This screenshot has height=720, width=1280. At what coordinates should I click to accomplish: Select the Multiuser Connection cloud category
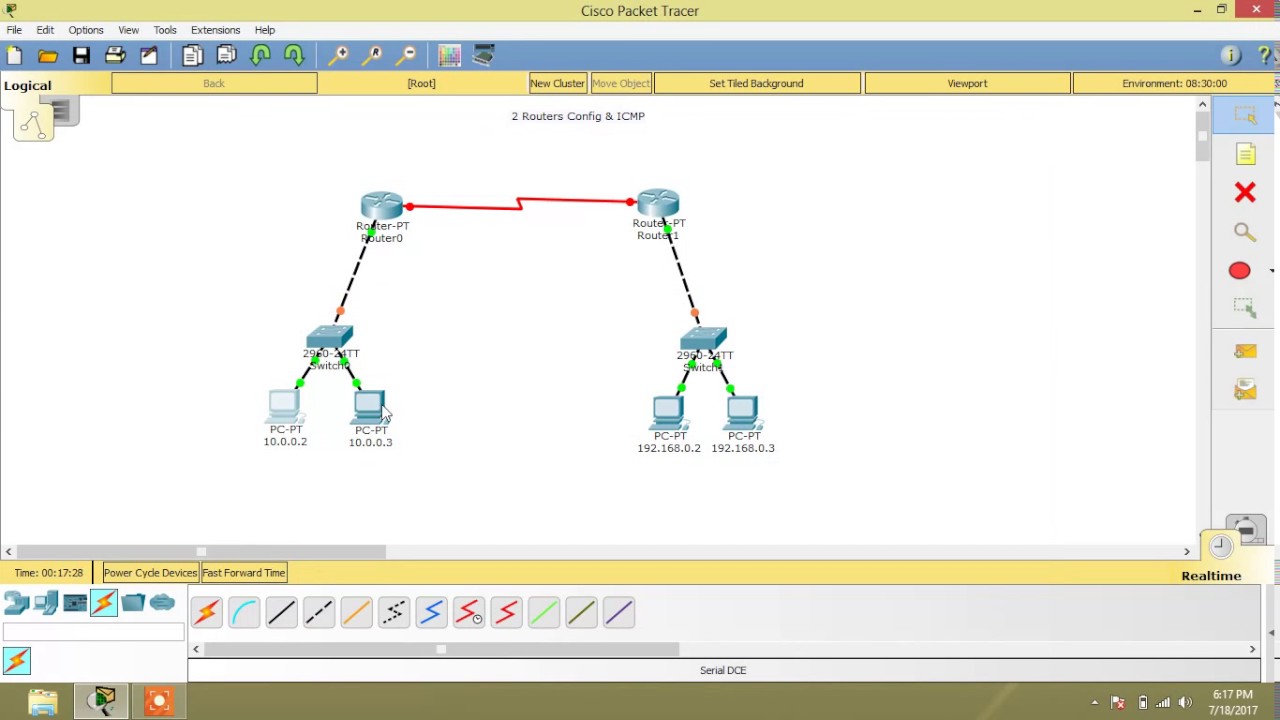click(162, 602)
